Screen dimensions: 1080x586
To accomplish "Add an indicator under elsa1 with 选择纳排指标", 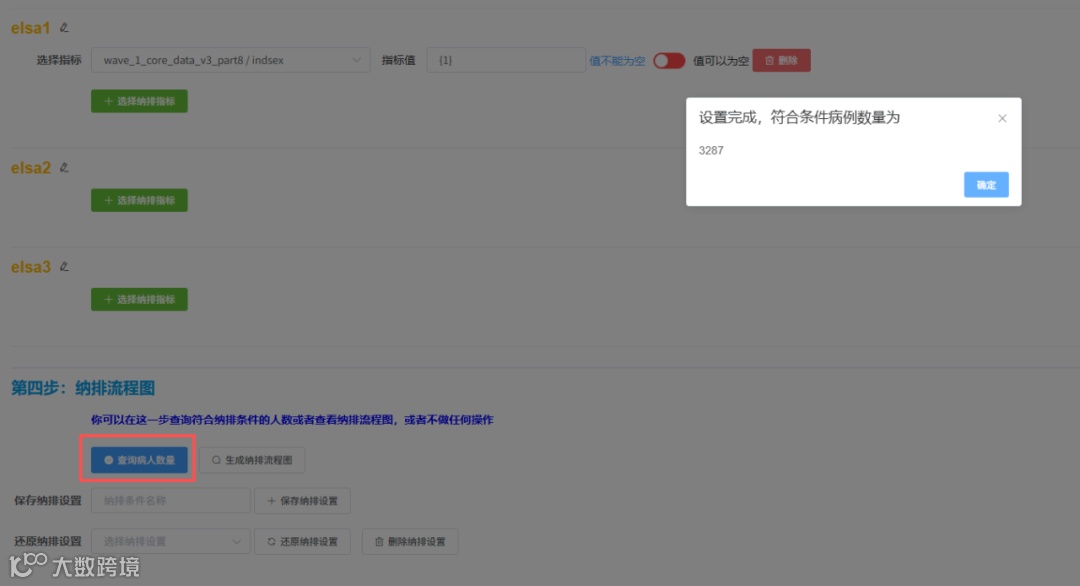I will pos(139,101).
